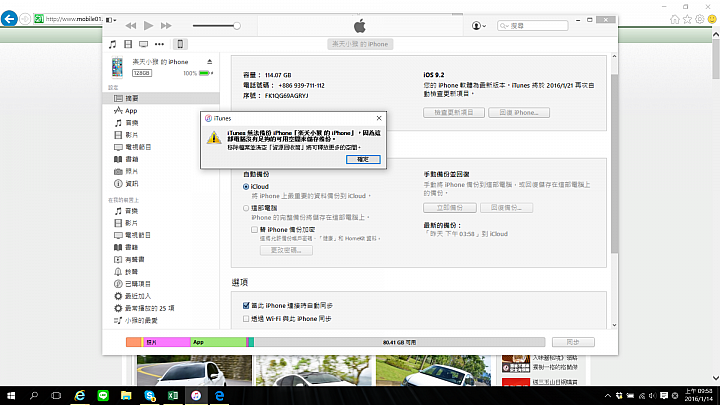Click the audiobooks icon 有聲書
The width and height of the screenshot is (720, 405).
[118, 259]
